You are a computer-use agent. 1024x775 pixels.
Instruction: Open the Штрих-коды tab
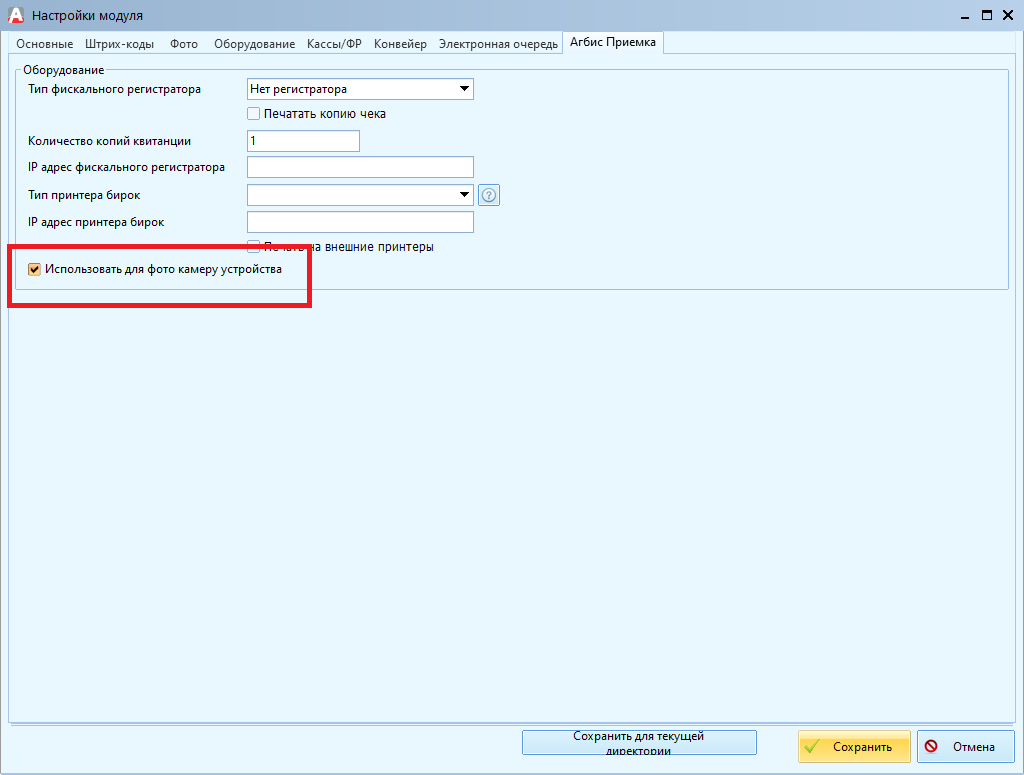click(120, 44)
